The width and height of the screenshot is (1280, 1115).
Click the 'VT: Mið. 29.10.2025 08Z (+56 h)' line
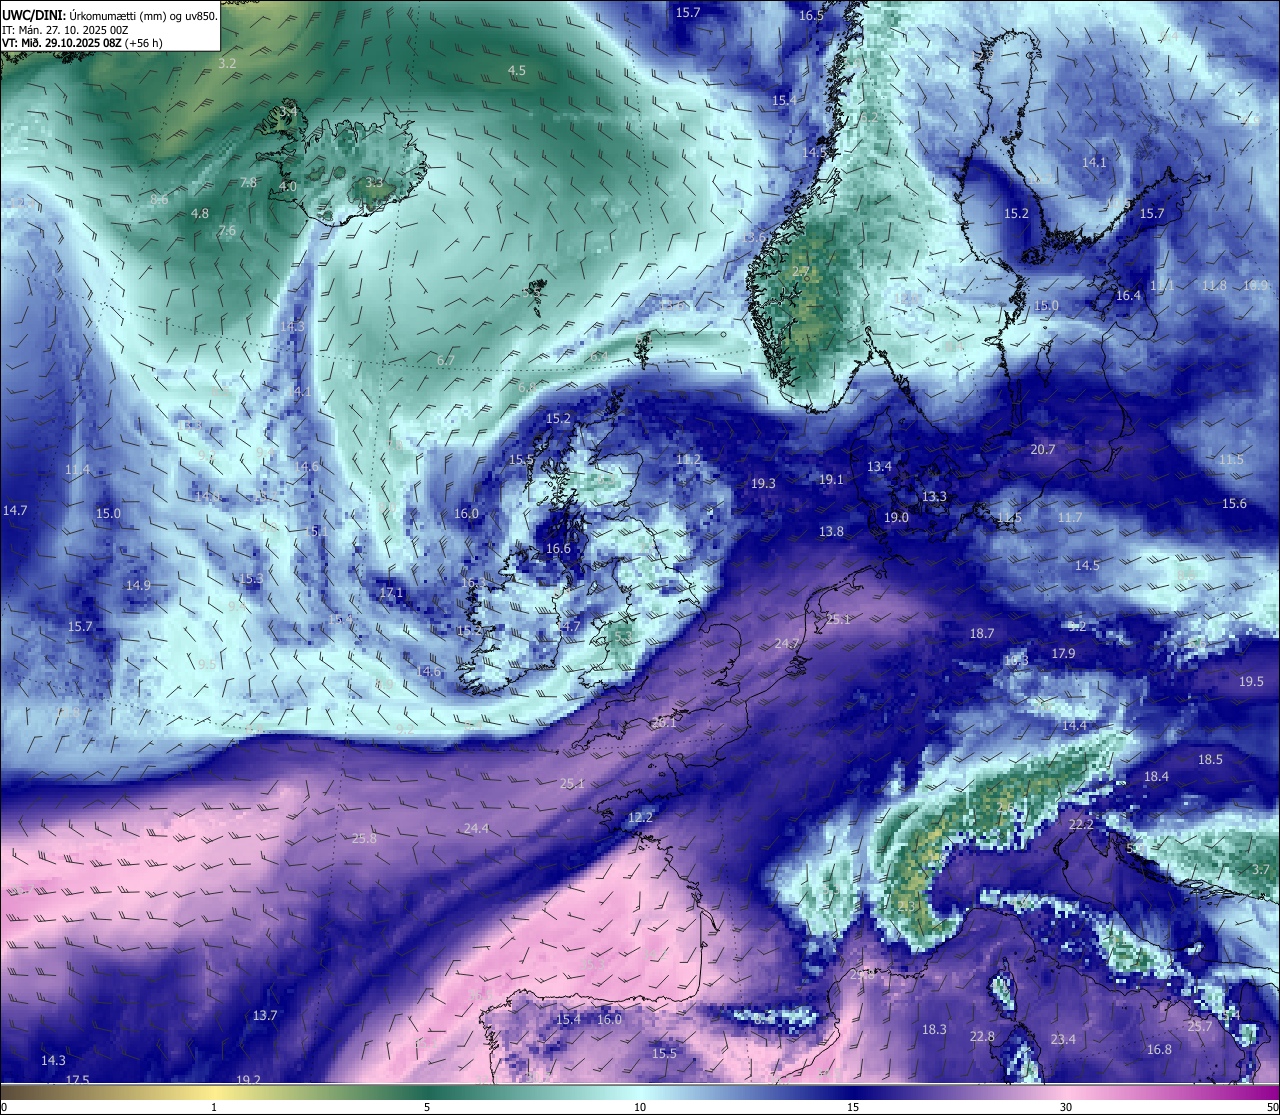point(82,43)
